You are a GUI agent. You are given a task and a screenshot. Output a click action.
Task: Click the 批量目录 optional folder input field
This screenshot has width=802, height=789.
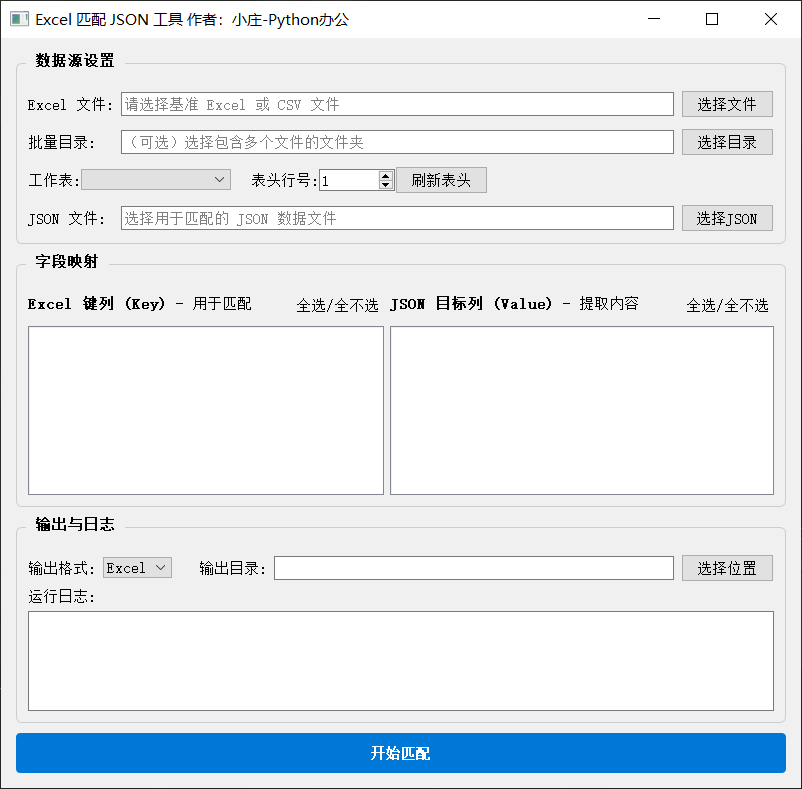[x=395, y=141]
